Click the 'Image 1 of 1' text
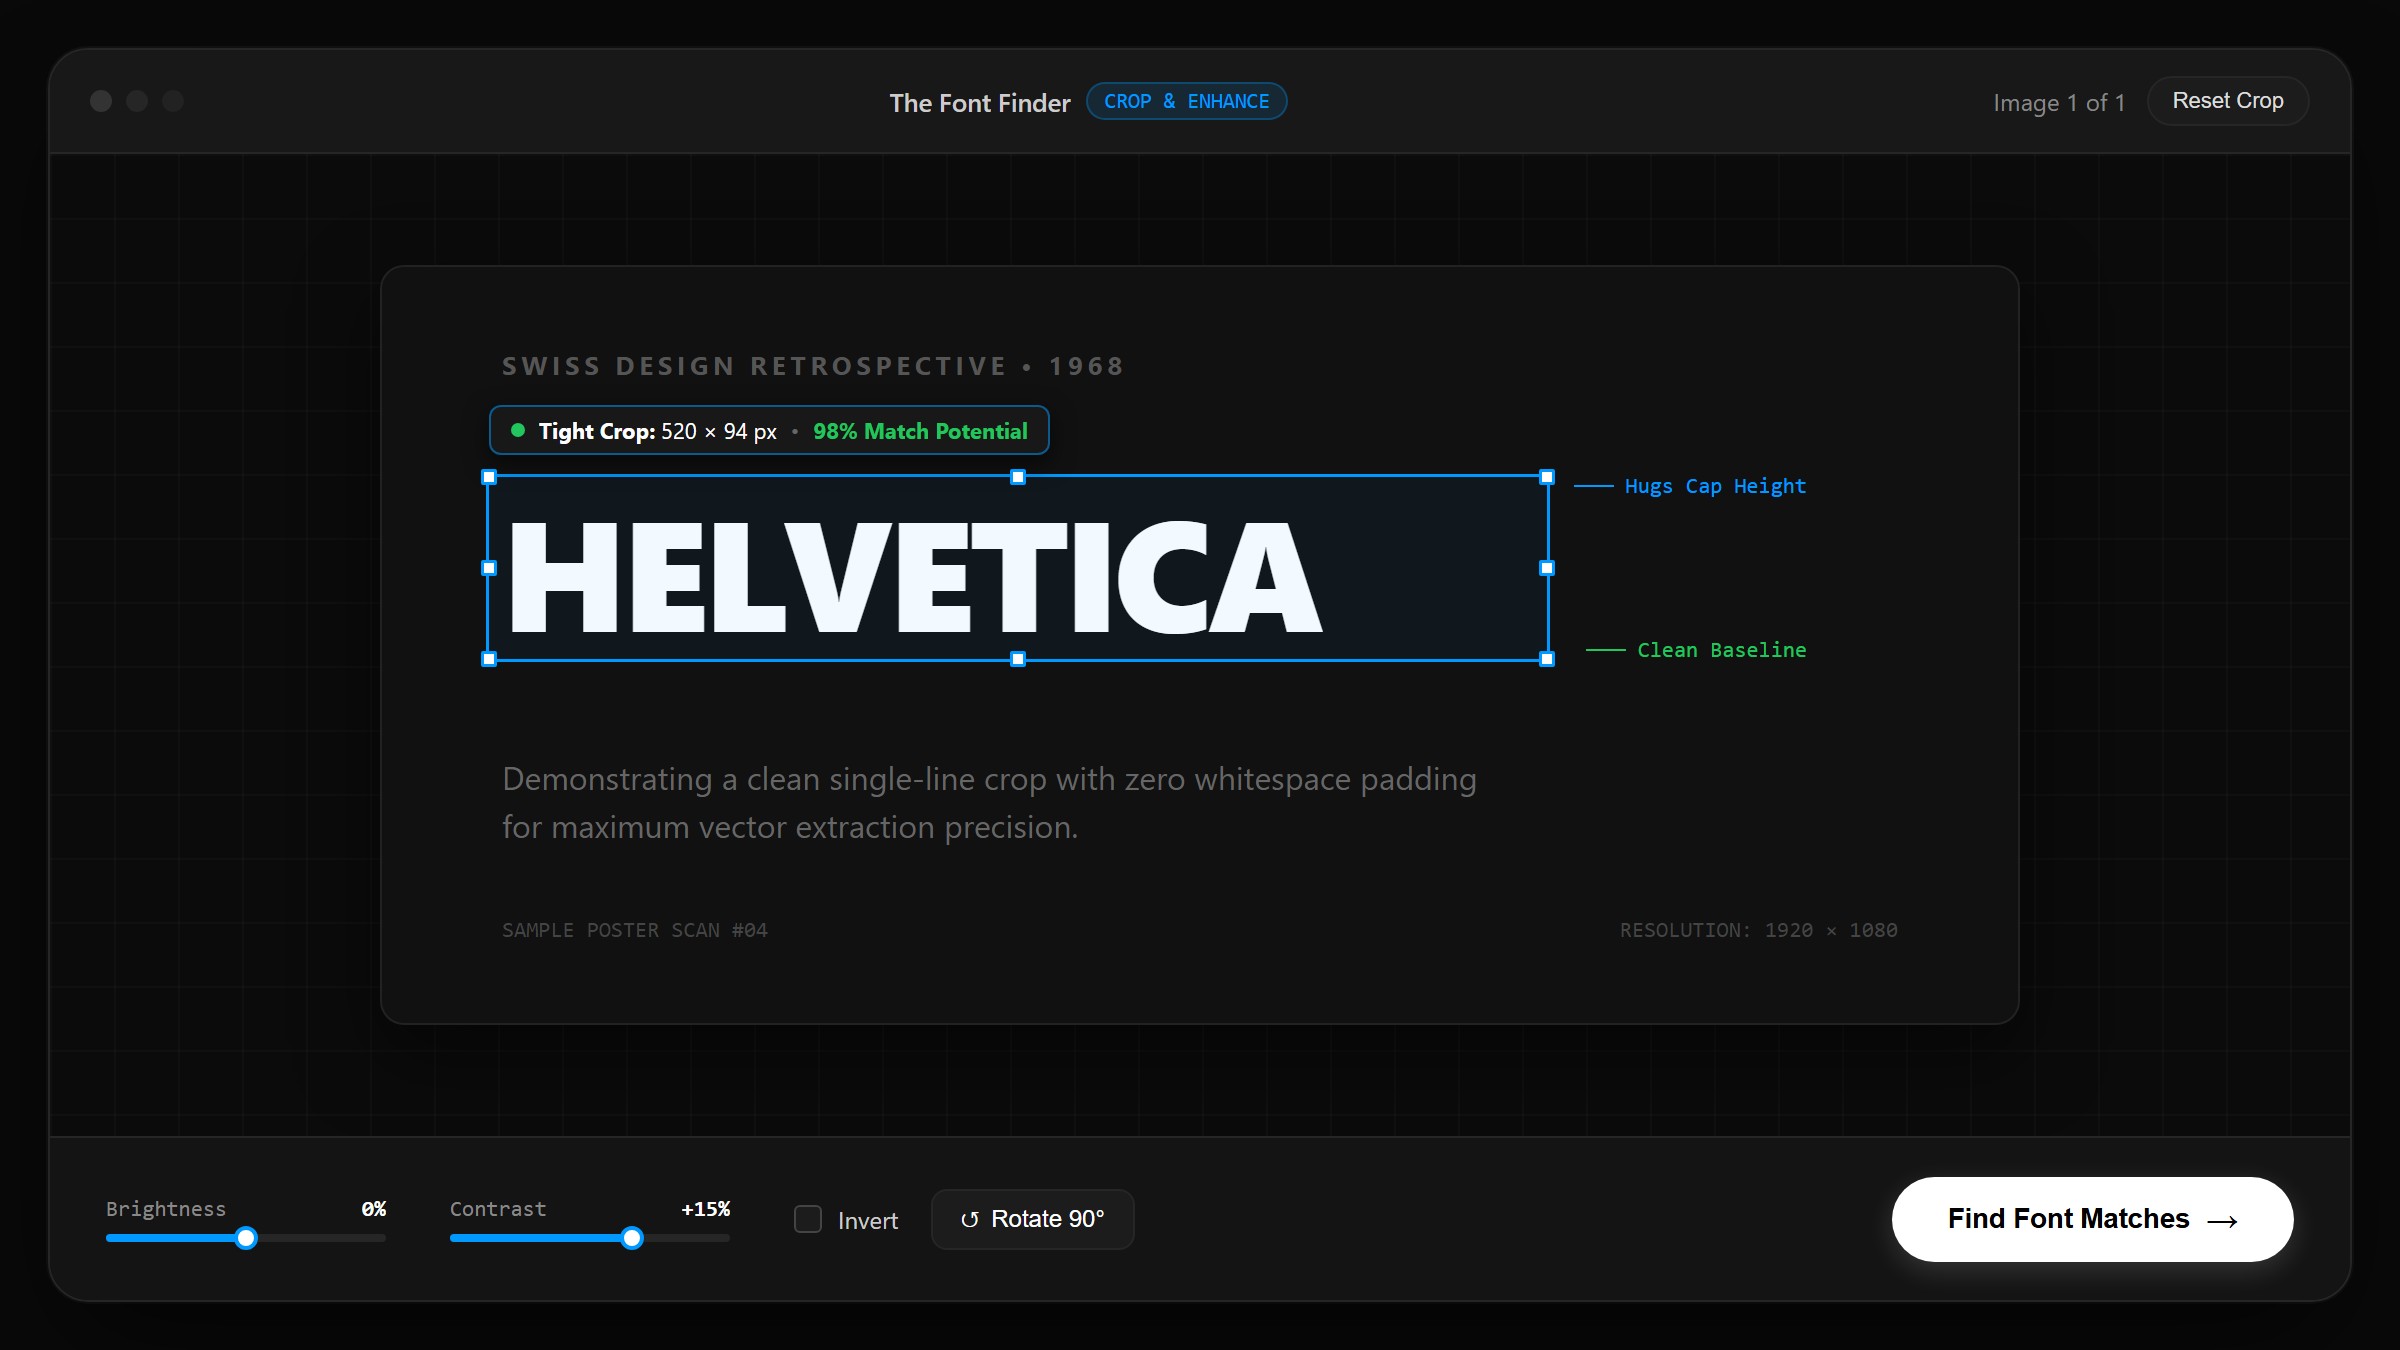Viewport: 2400px width, 1350px height. coord(2059,103)
